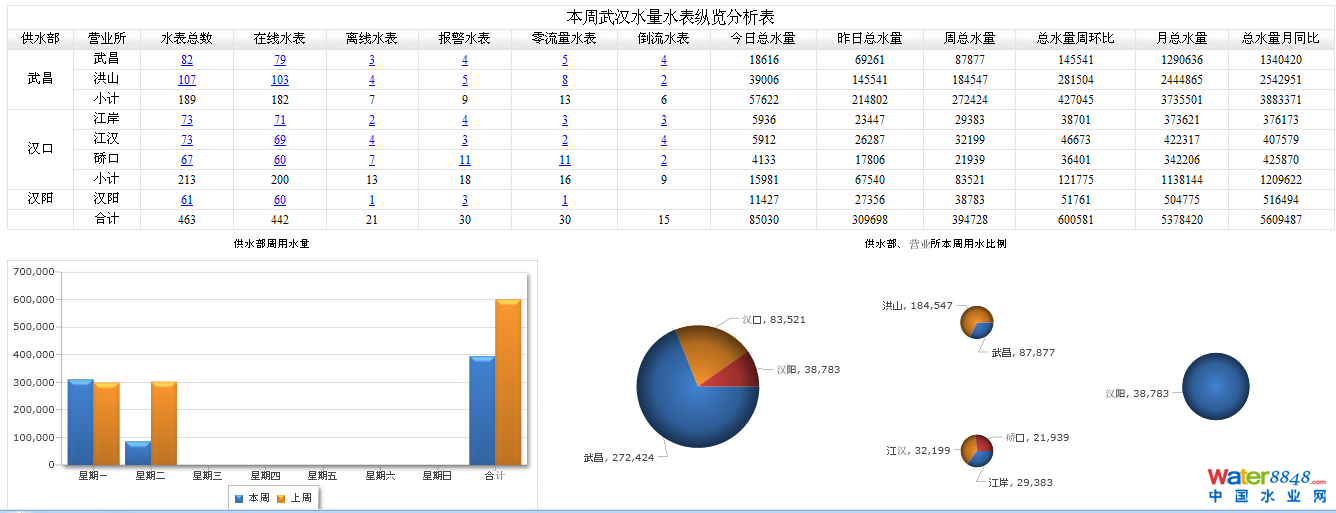The height and width of the screenshot is (513, 1336).
Task: Click the solid blue 汉阳 pie chart
Action: coord(1215,388)
